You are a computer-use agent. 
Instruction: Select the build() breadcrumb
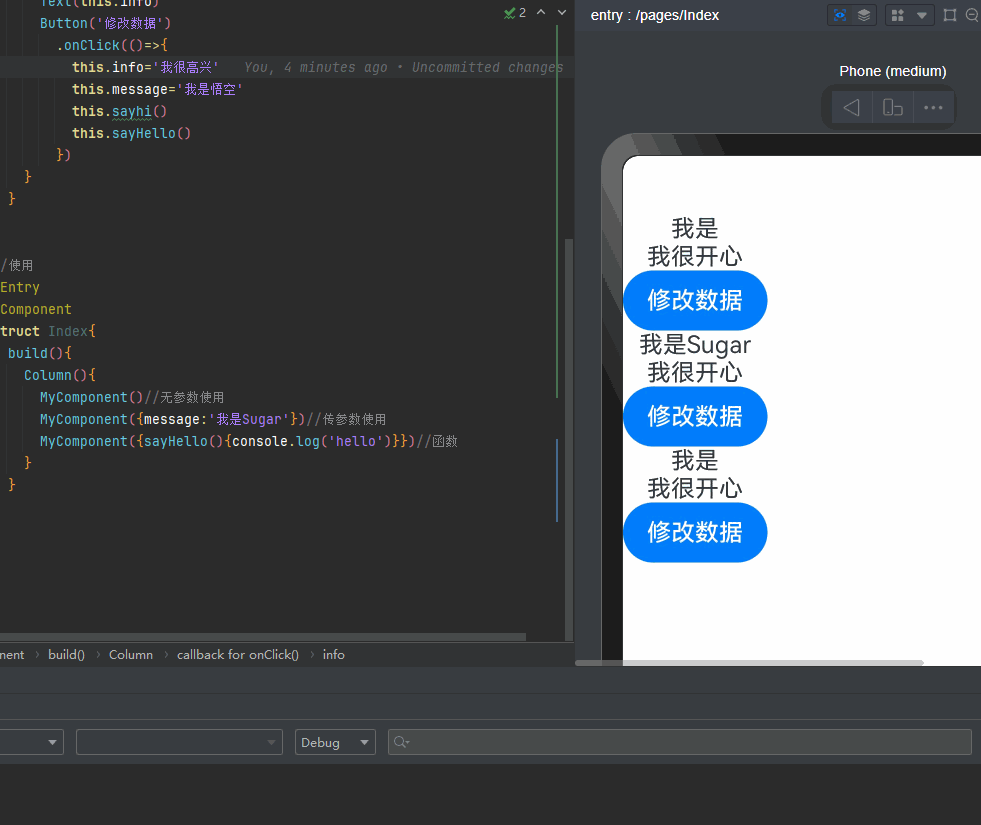point(66,654)
